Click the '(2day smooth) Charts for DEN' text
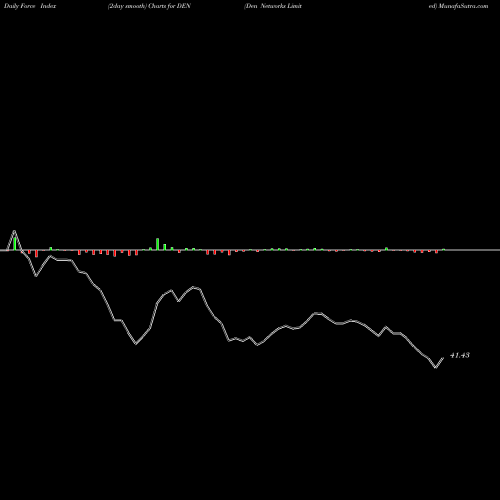Image resolution: width=500 pixels, height=500 pixels. click(x=149, y=6)
